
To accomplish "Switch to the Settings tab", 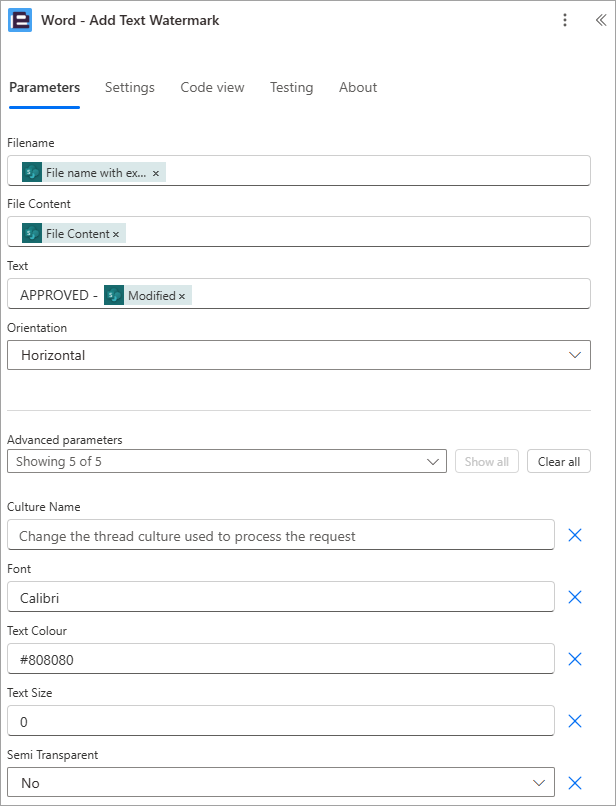I will [130, 87].
